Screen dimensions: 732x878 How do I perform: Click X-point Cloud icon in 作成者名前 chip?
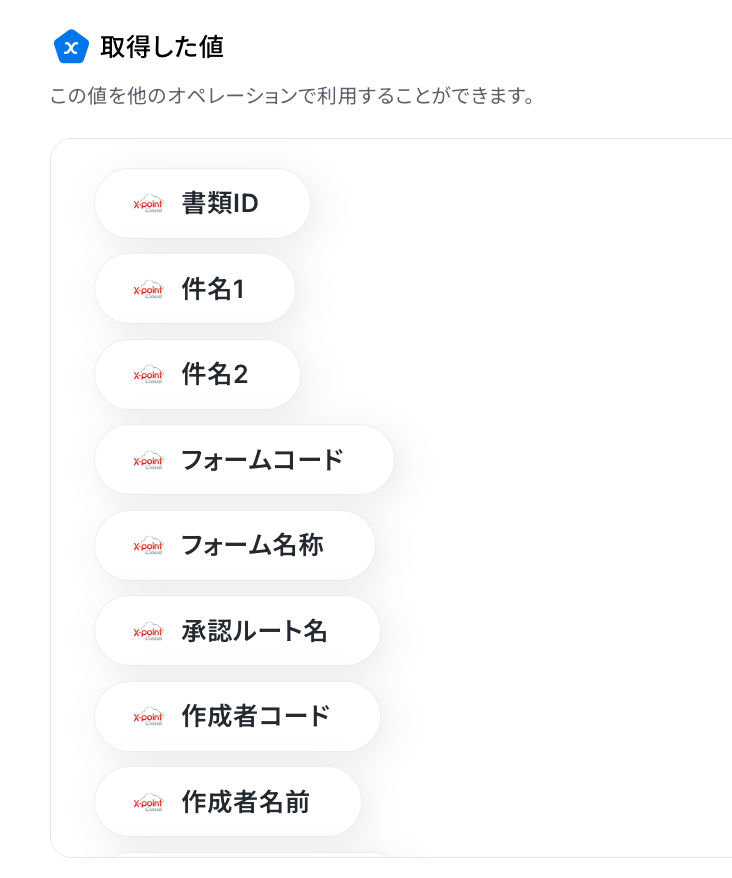pyautogui.click(x=148, y=802)
